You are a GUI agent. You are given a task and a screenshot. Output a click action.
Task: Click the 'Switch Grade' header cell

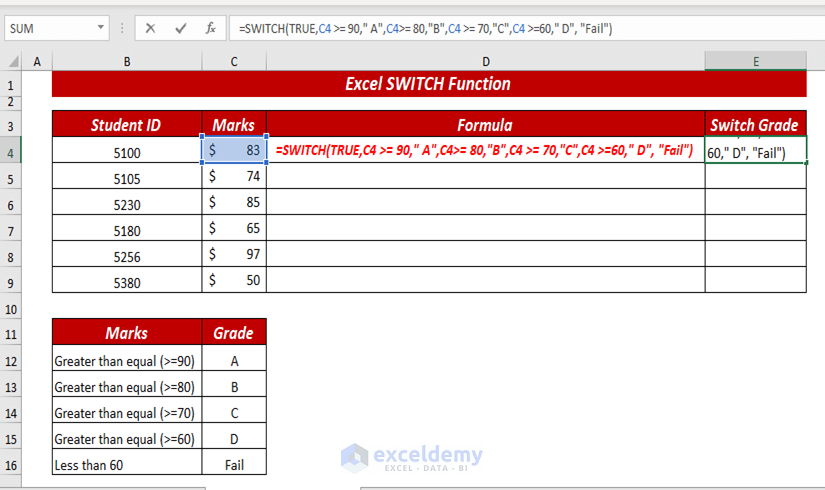pos(756,125)
